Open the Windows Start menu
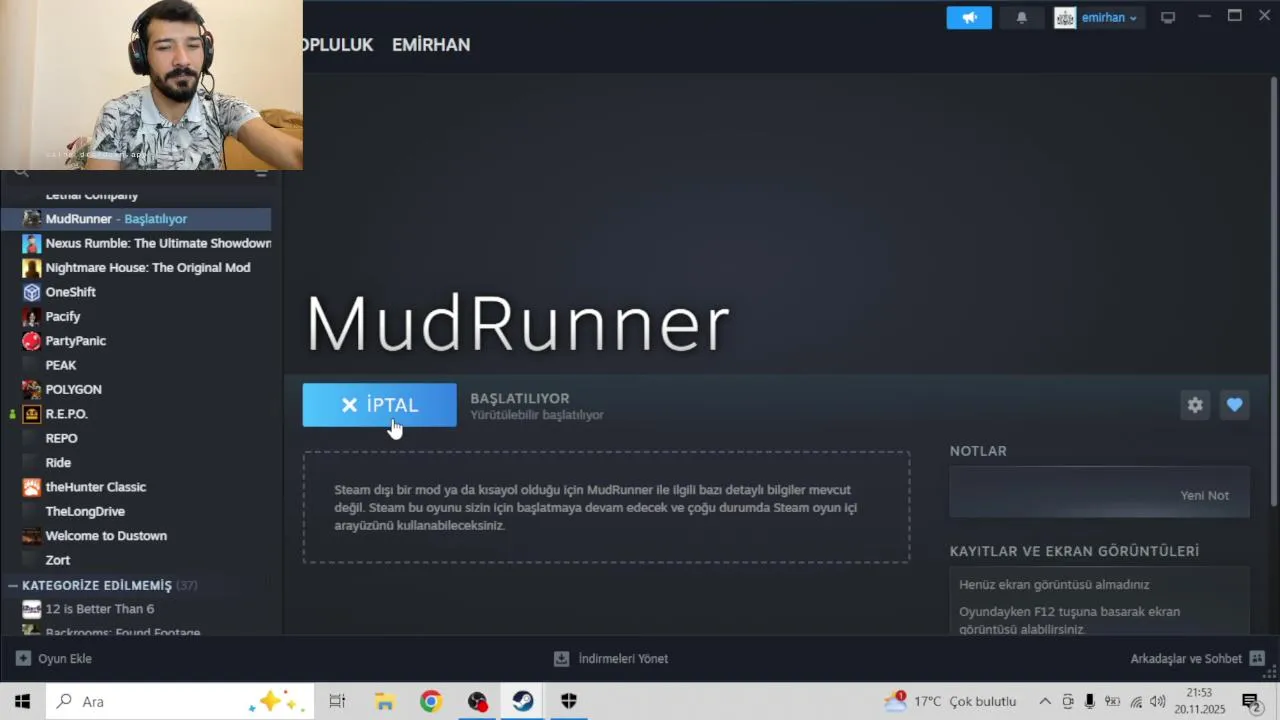Image resolution: width=1280 pixels, height=720 pixels. (x=22, y=701)
